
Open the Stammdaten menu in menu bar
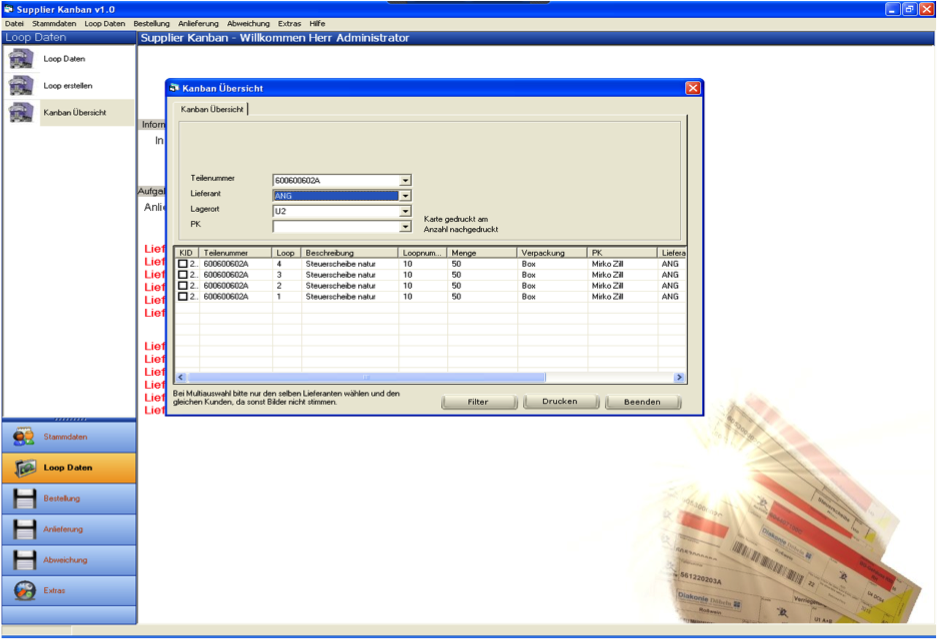[54, 23]
